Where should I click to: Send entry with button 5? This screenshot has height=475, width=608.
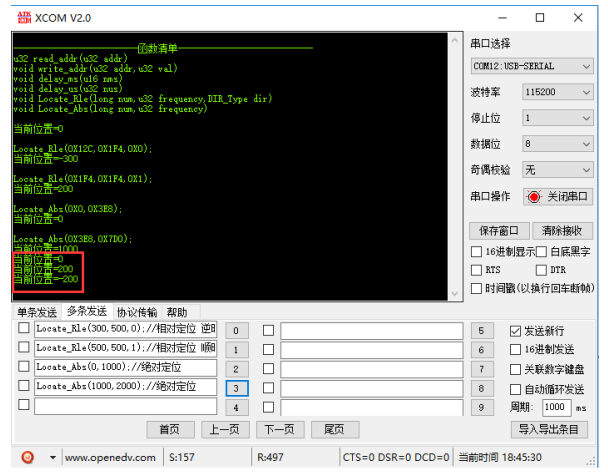click(x=482, y=331)
